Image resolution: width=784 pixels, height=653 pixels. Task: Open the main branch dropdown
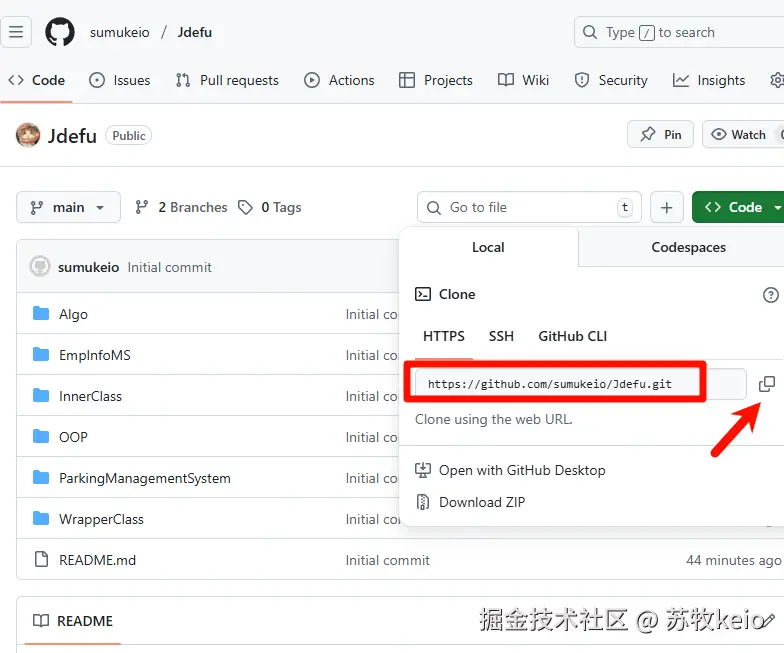(68, 207)
